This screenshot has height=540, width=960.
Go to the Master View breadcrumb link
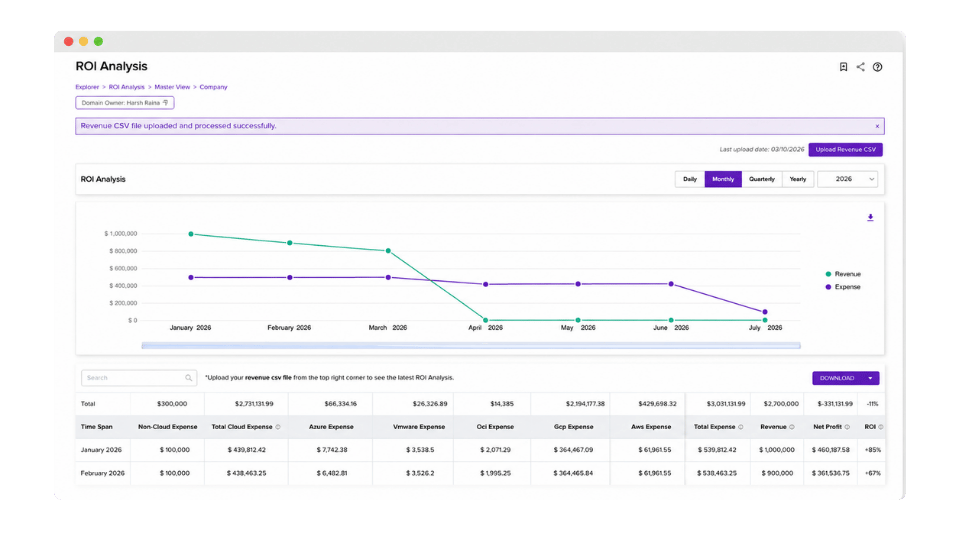click(172, 87)
